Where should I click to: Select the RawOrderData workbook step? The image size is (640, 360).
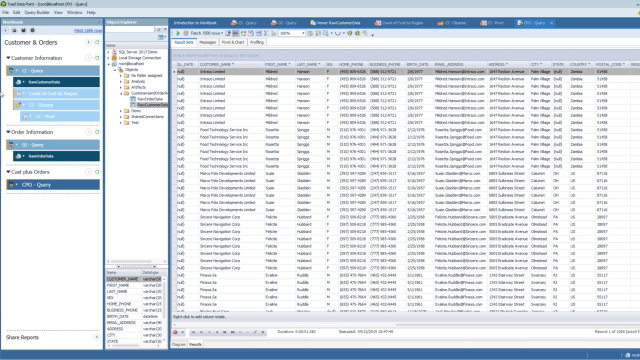tap(56, 156)
